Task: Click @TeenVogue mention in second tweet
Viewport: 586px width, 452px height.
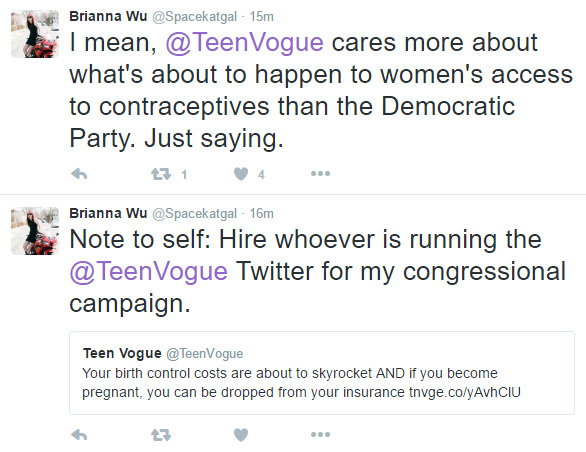Action: 148,271
